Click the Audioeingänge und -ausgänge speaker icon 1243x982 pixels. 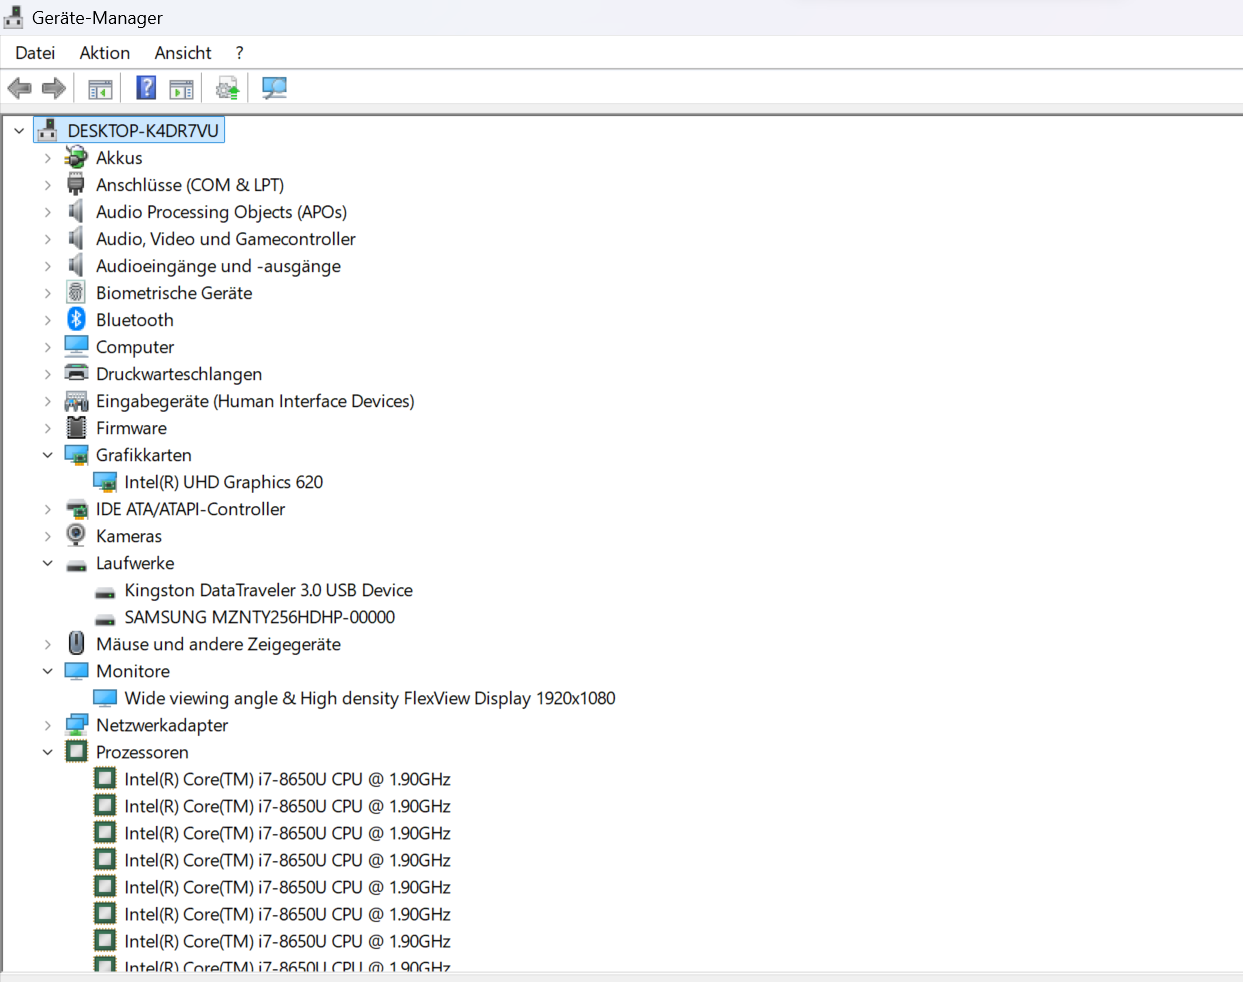pos(76,265)
